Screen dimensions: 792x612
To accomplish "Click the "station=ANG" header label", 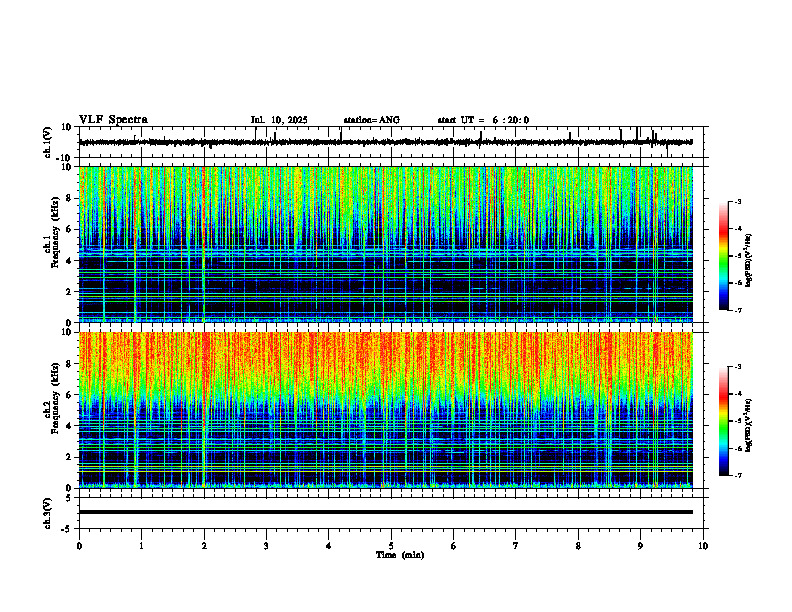I will [x=372, y=120].
